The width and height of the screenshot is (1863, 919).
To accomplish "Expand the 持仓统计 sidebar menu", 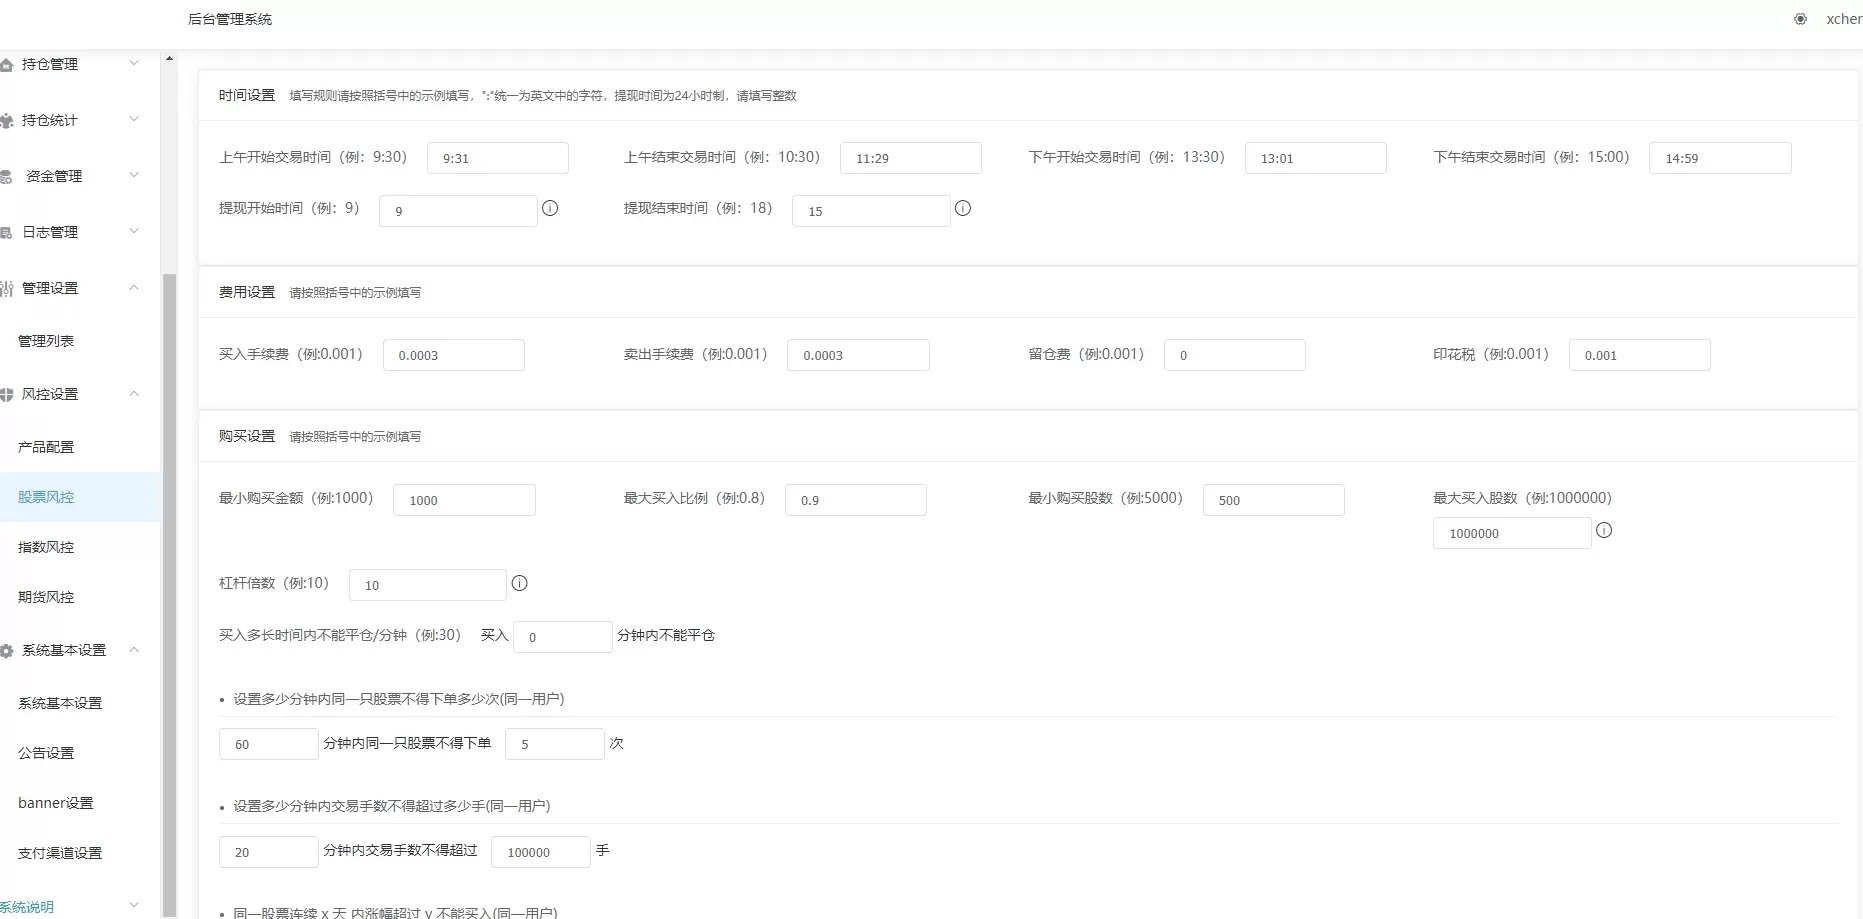I will point(134,120).
